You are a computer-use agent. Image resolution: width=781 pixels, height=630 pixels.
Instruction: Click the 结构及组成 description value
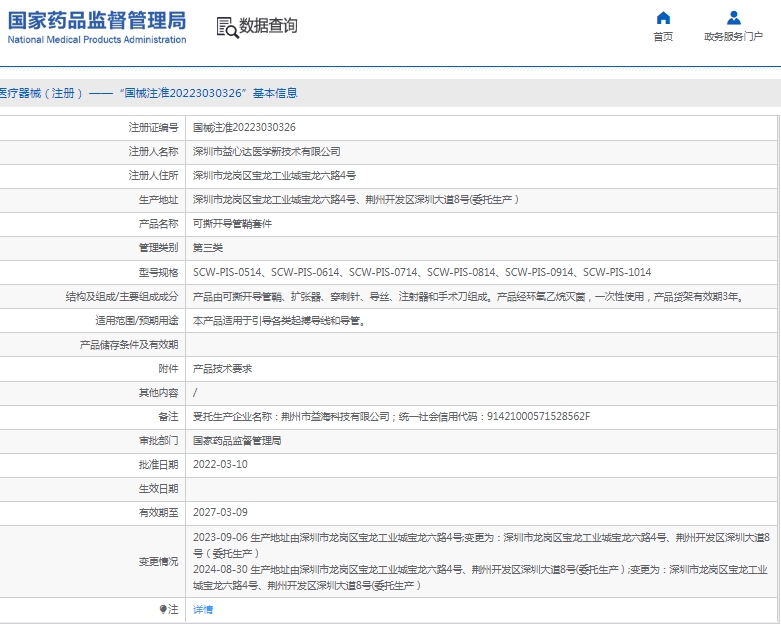coord(469,297)
